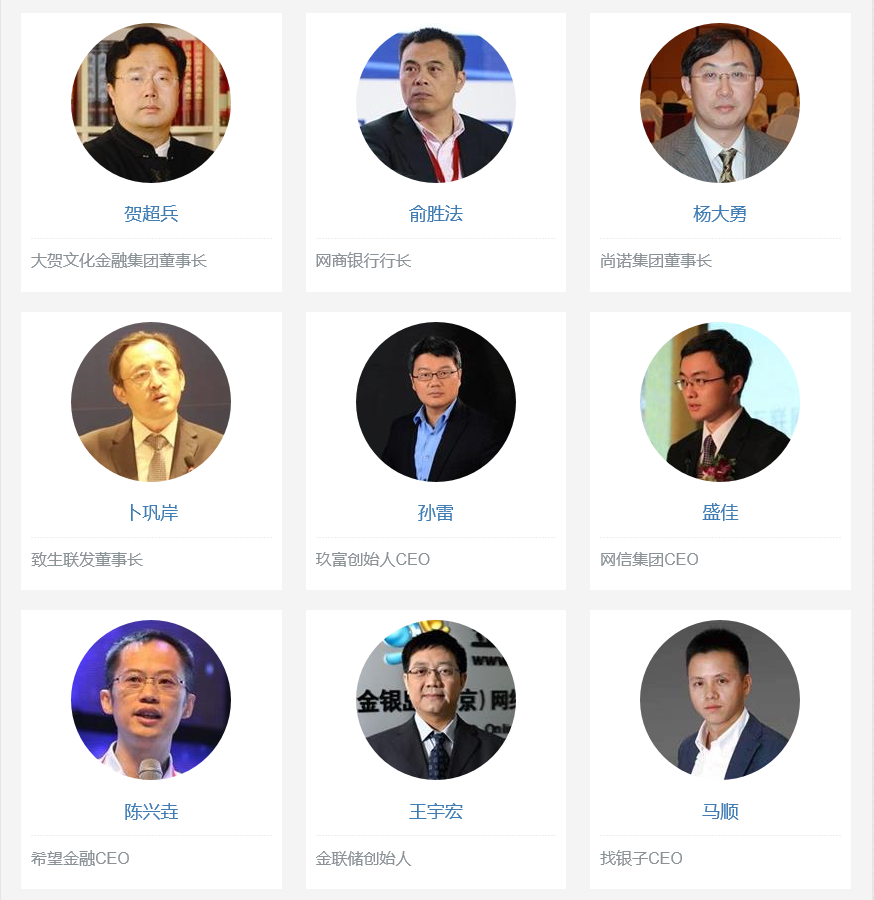Click the 孙雷 name link
Screen dimensions: 874x900
(436, 513)
